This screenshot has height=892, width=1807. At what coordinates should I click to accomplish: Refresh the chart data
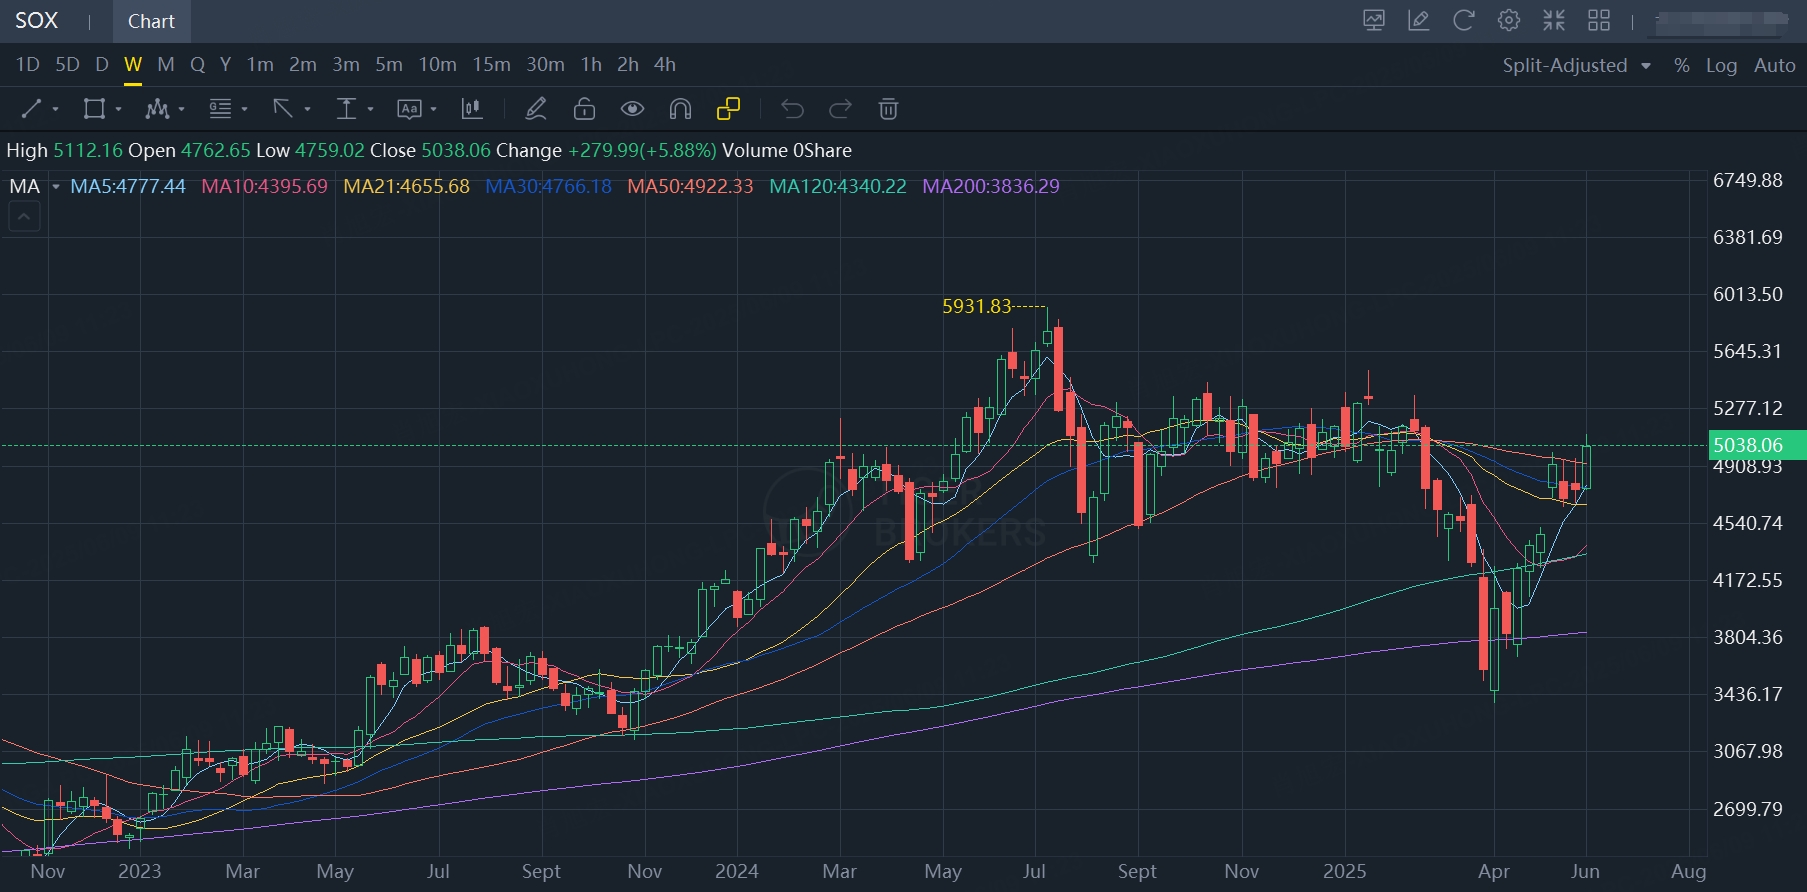tap(1463, 21)
